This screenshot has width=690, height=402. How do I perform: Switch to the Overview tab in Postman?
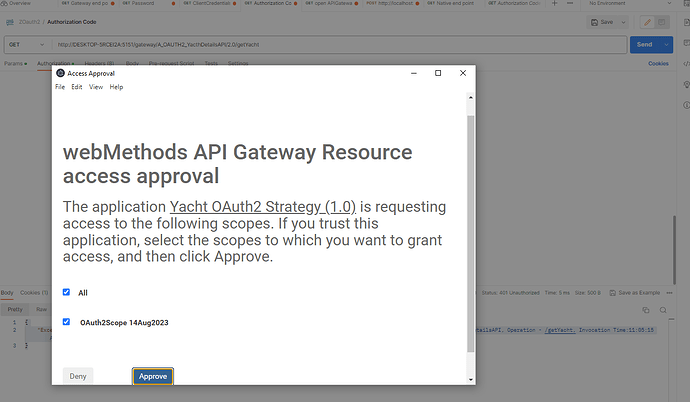pos(16,3)
